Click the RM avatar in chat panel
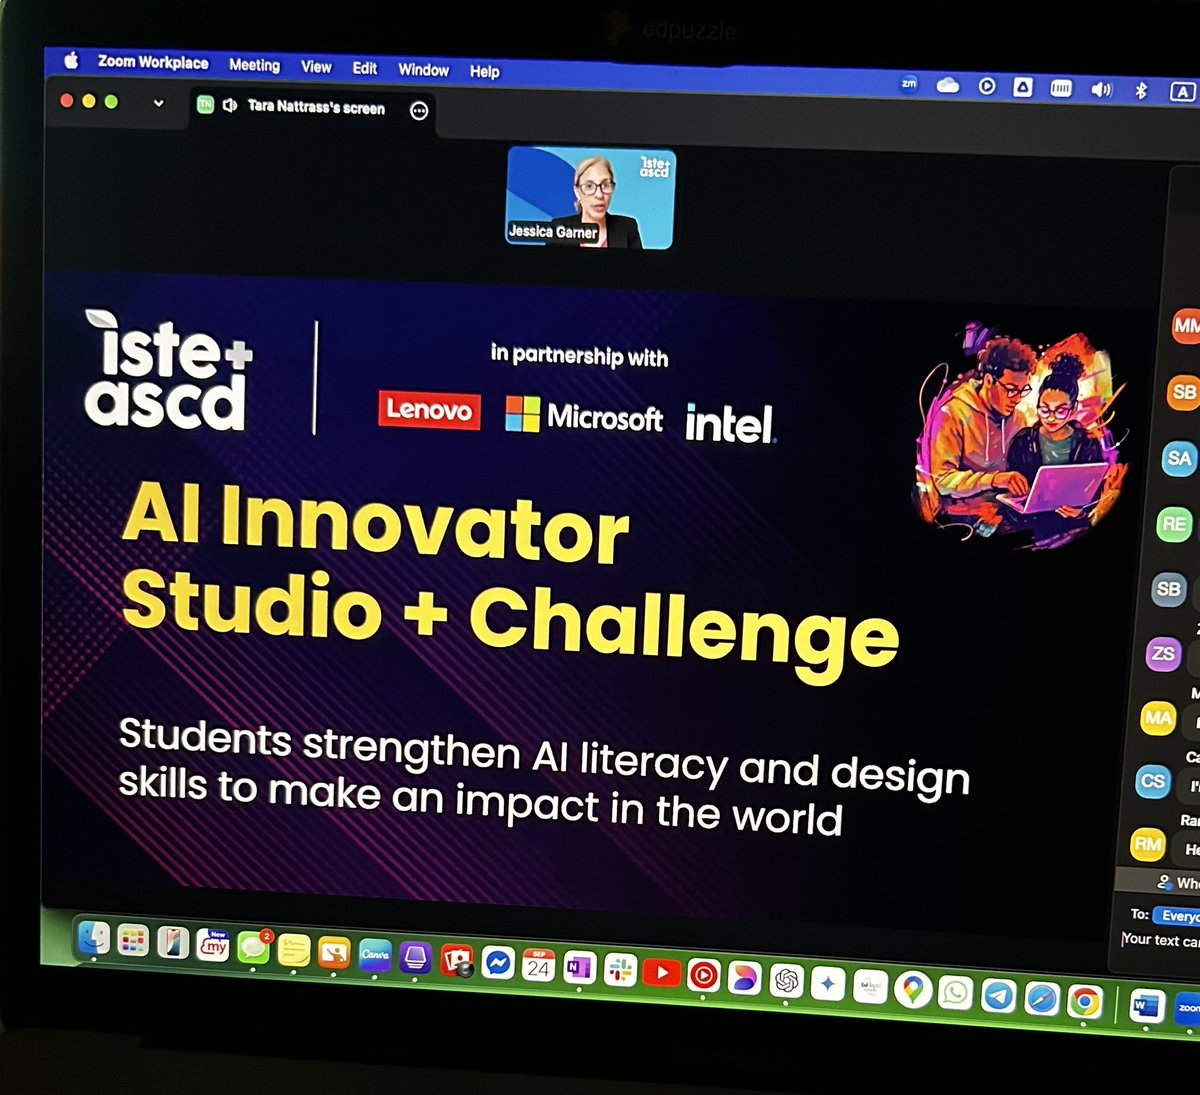The width and height of the screenshot is (1200, 1095). (x=1147, y=844)
